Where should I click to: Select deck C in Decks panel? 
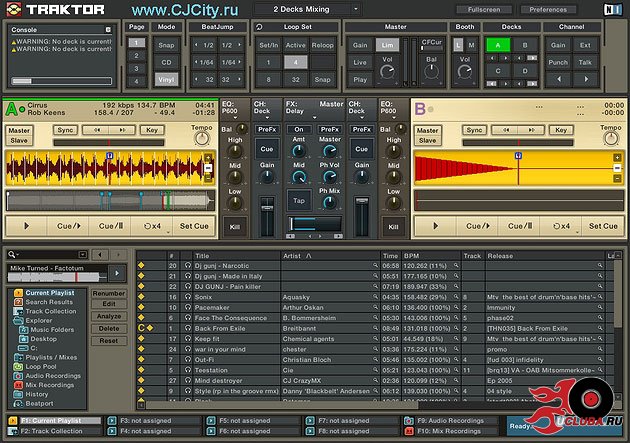tap(498, 71)
